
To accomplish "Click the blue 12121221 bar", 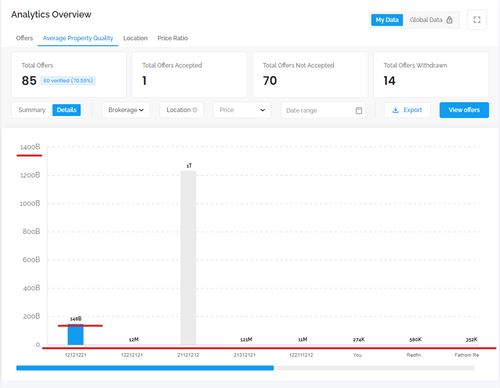I will (x=76, y=334).
